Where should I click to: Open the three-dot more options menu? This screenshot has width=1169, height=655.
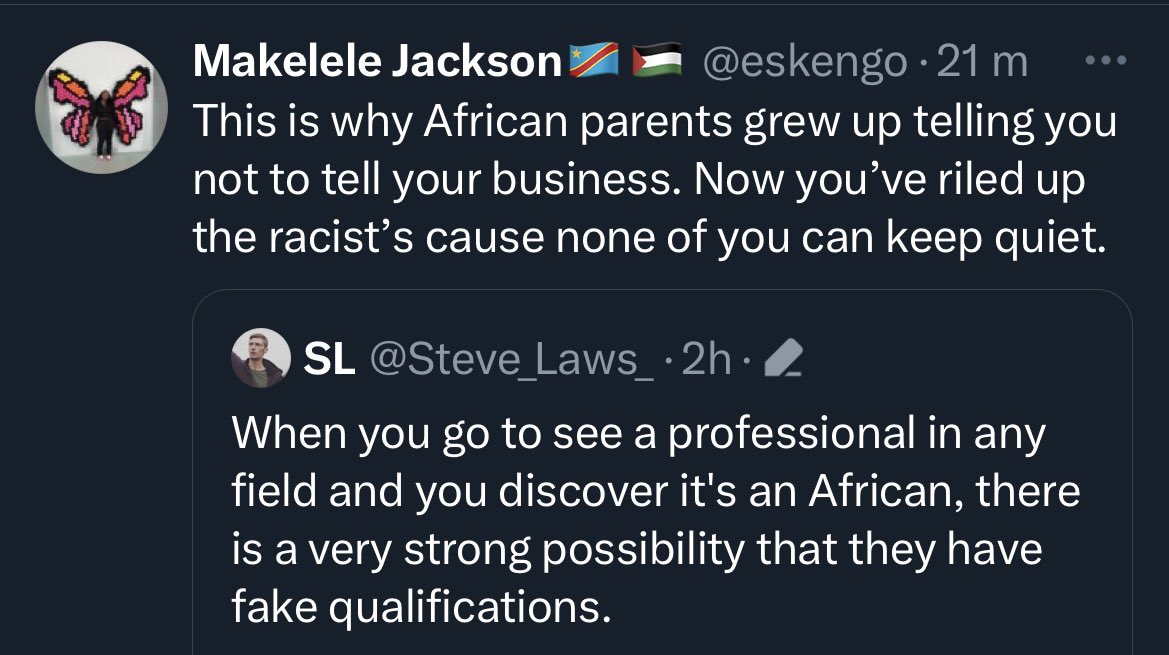1106,63
